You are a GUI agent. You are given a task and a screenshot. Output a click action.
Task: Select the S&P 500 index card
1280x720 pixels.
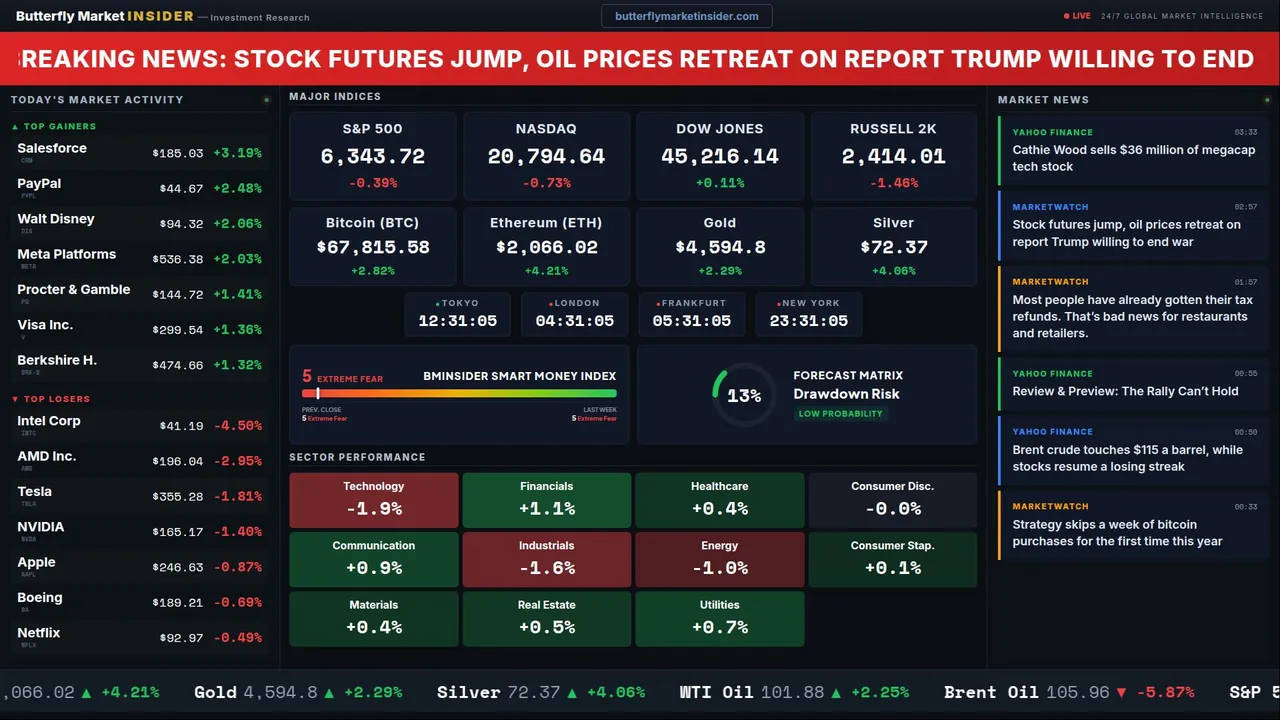click(x=372, y=155)
